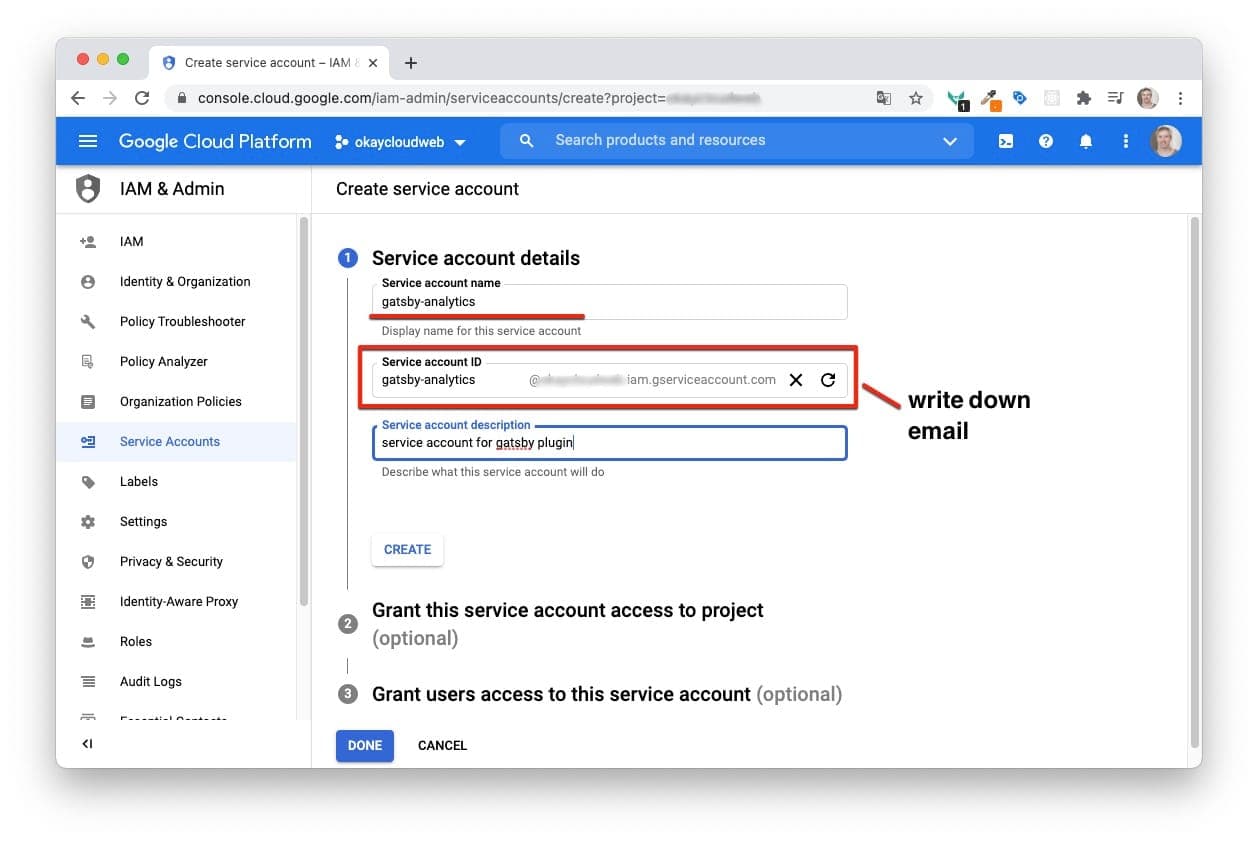Viewport: 1258px width, 842px height.
Task: Click the sidebar vertical scrollbar
Action: click(304, 411)
